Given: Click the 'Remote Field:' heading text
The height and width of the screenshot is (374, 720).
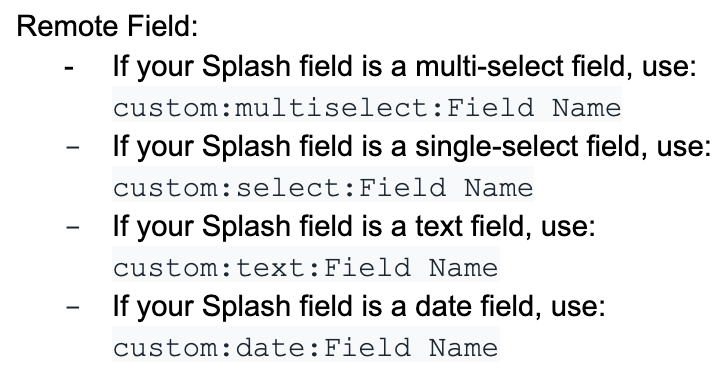Looking at the screenshot, I should (x=107, y=26).
